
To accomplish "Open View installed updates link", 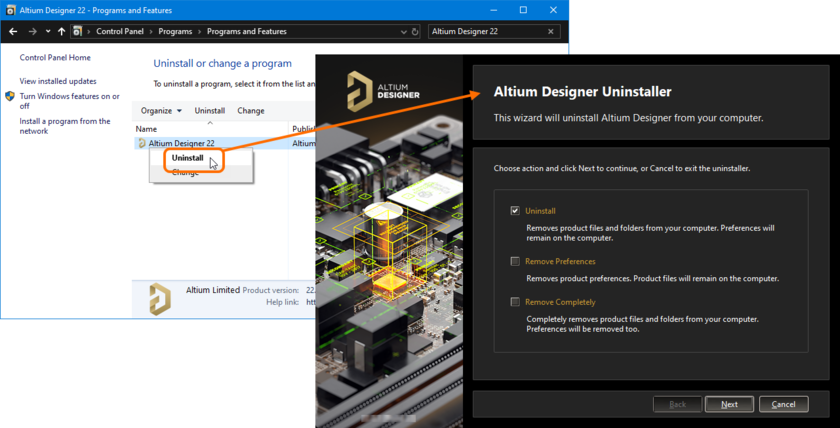I will 58,81.
